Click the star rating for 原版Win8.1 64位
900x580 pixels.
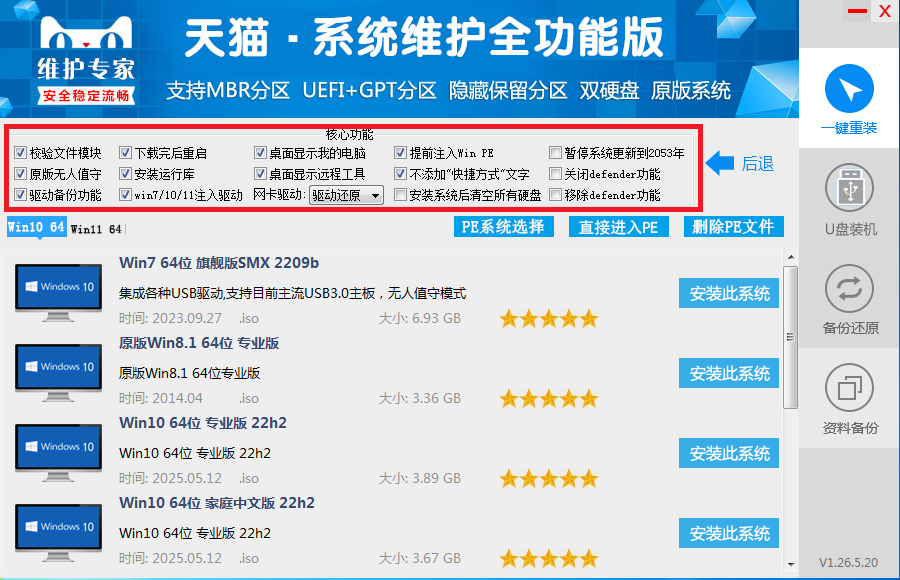coord(549,399)
